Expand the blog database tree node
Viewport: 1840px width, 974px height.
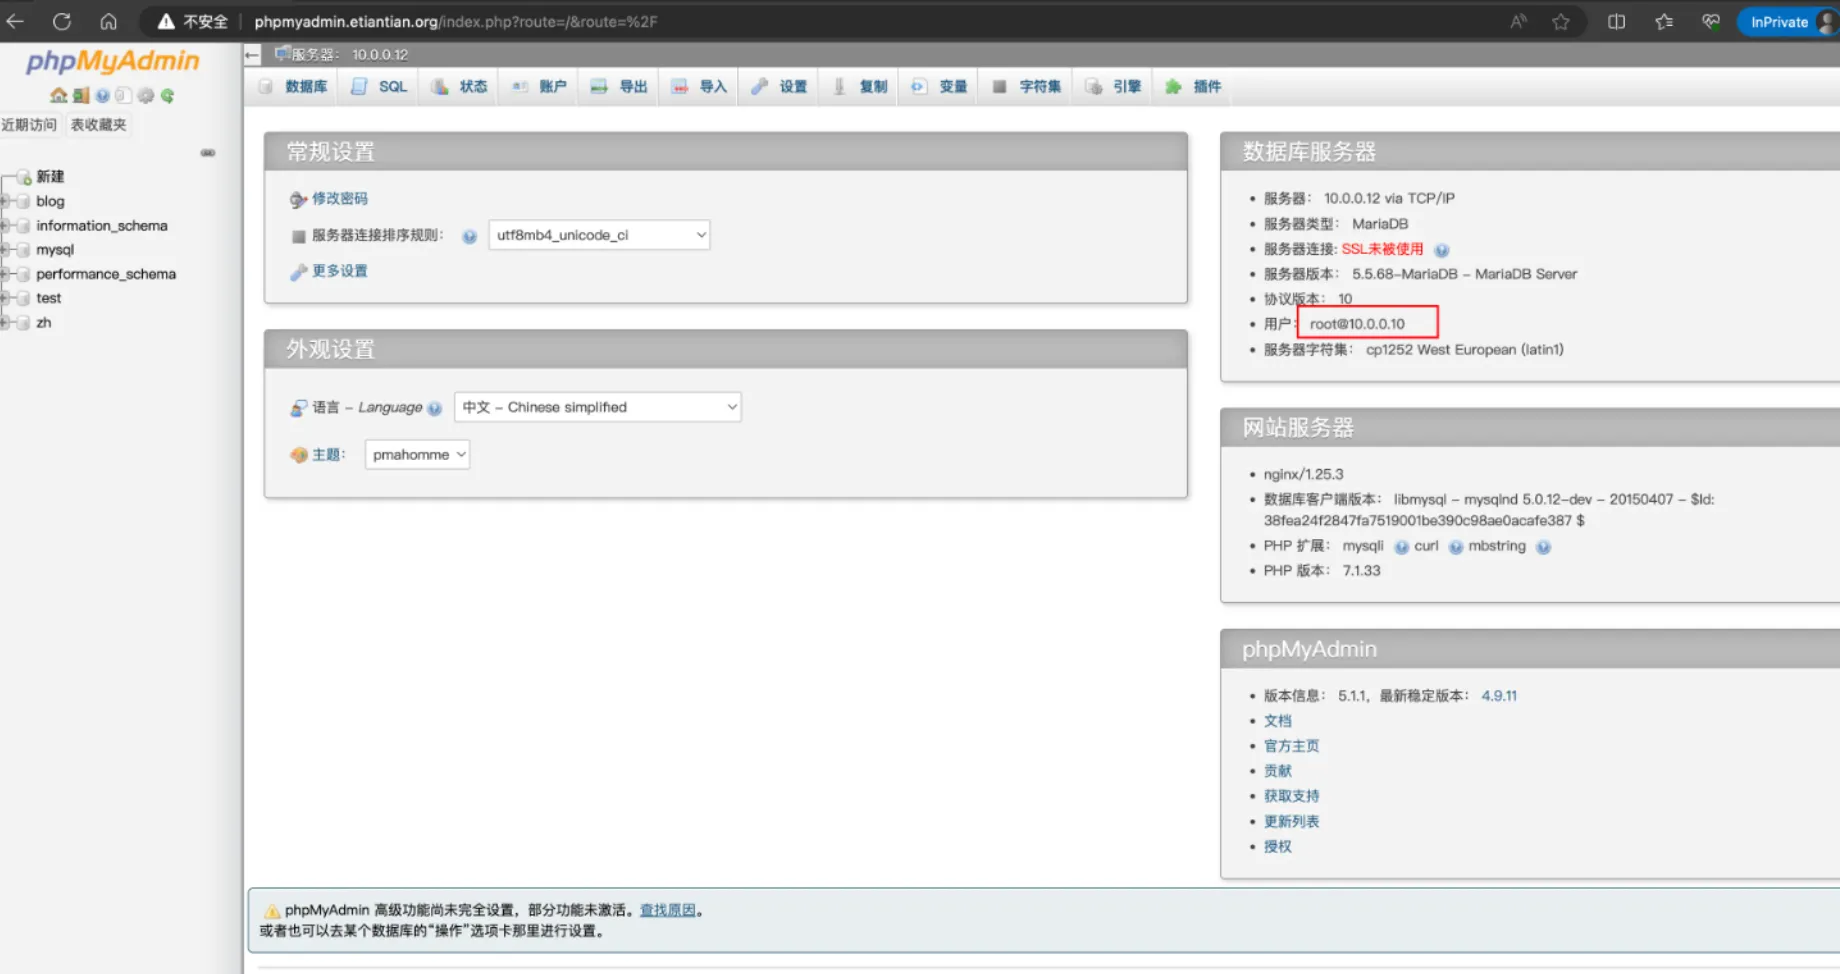6,201
